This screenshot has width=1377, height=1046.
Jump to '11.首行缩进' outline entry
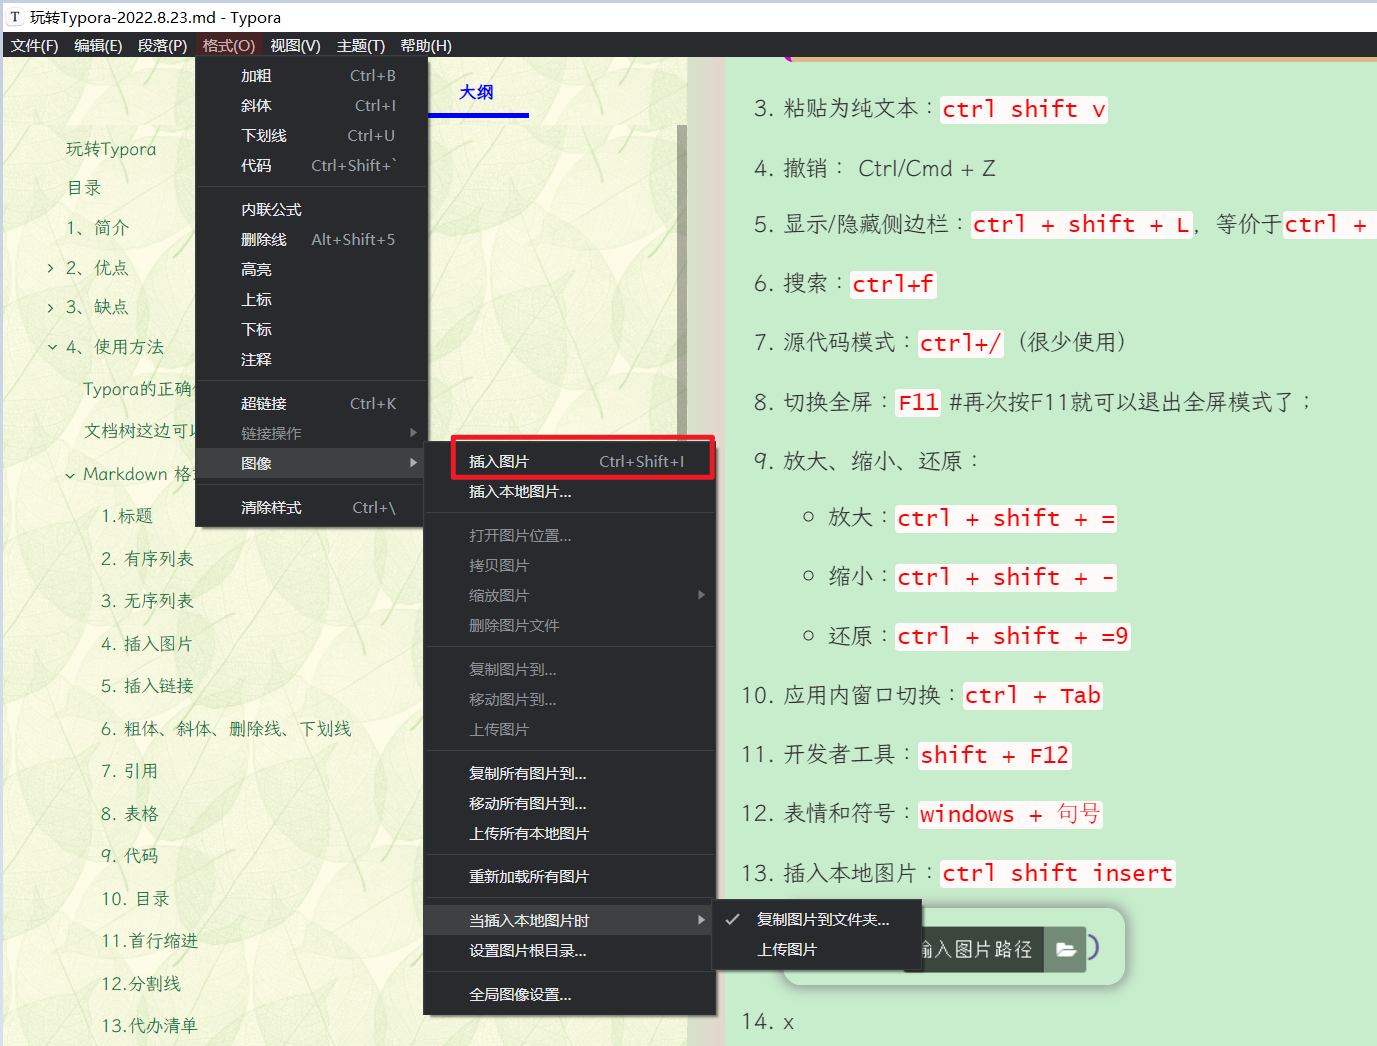tap(149, 941)
